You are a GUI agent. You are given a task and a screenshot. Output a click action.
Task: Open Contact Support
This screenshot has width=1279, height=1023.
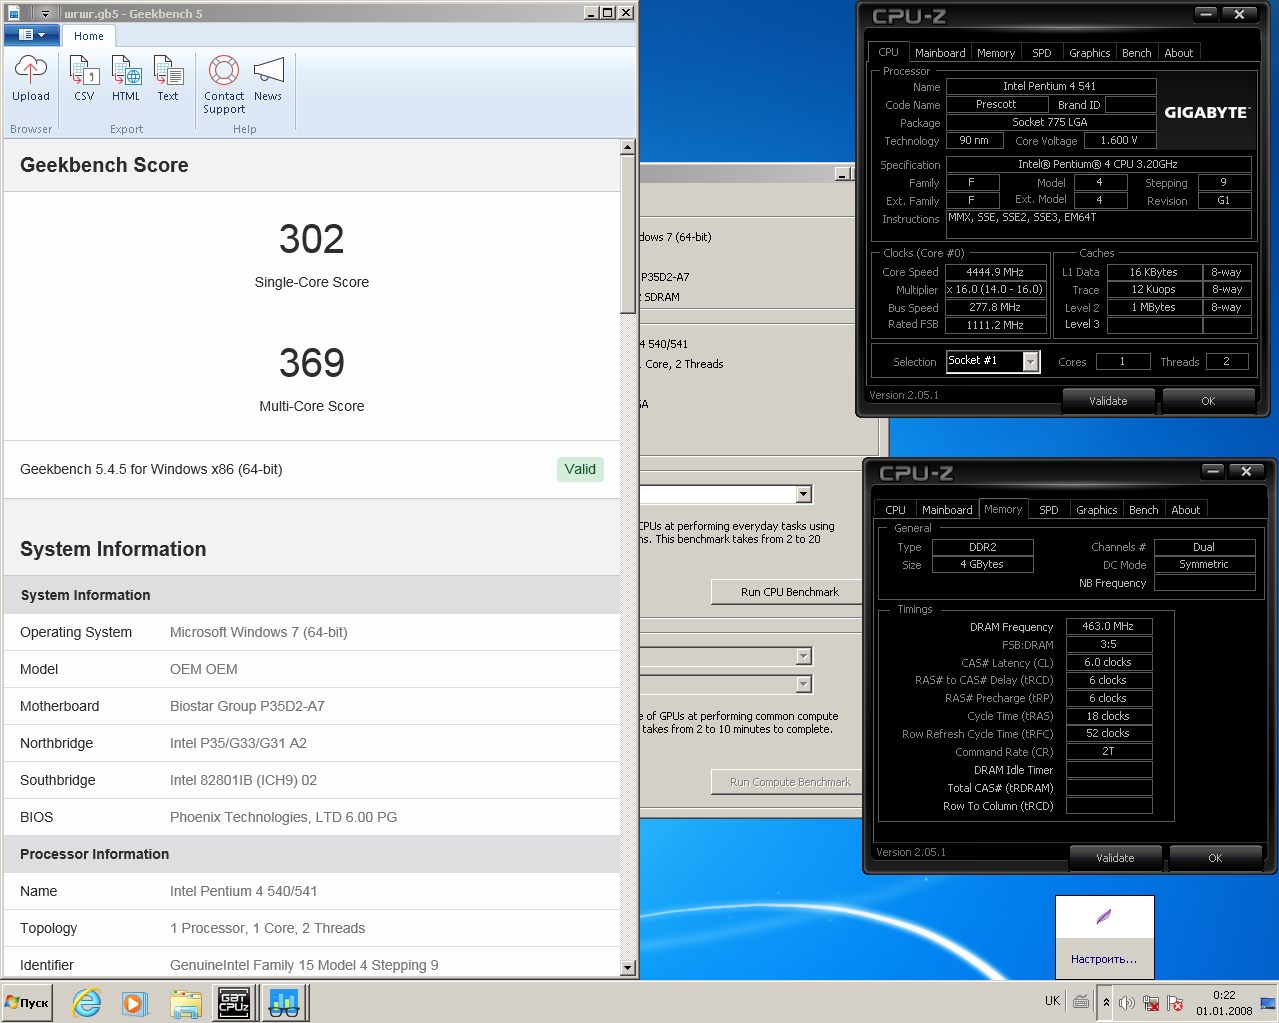click(x=224, y=84)
